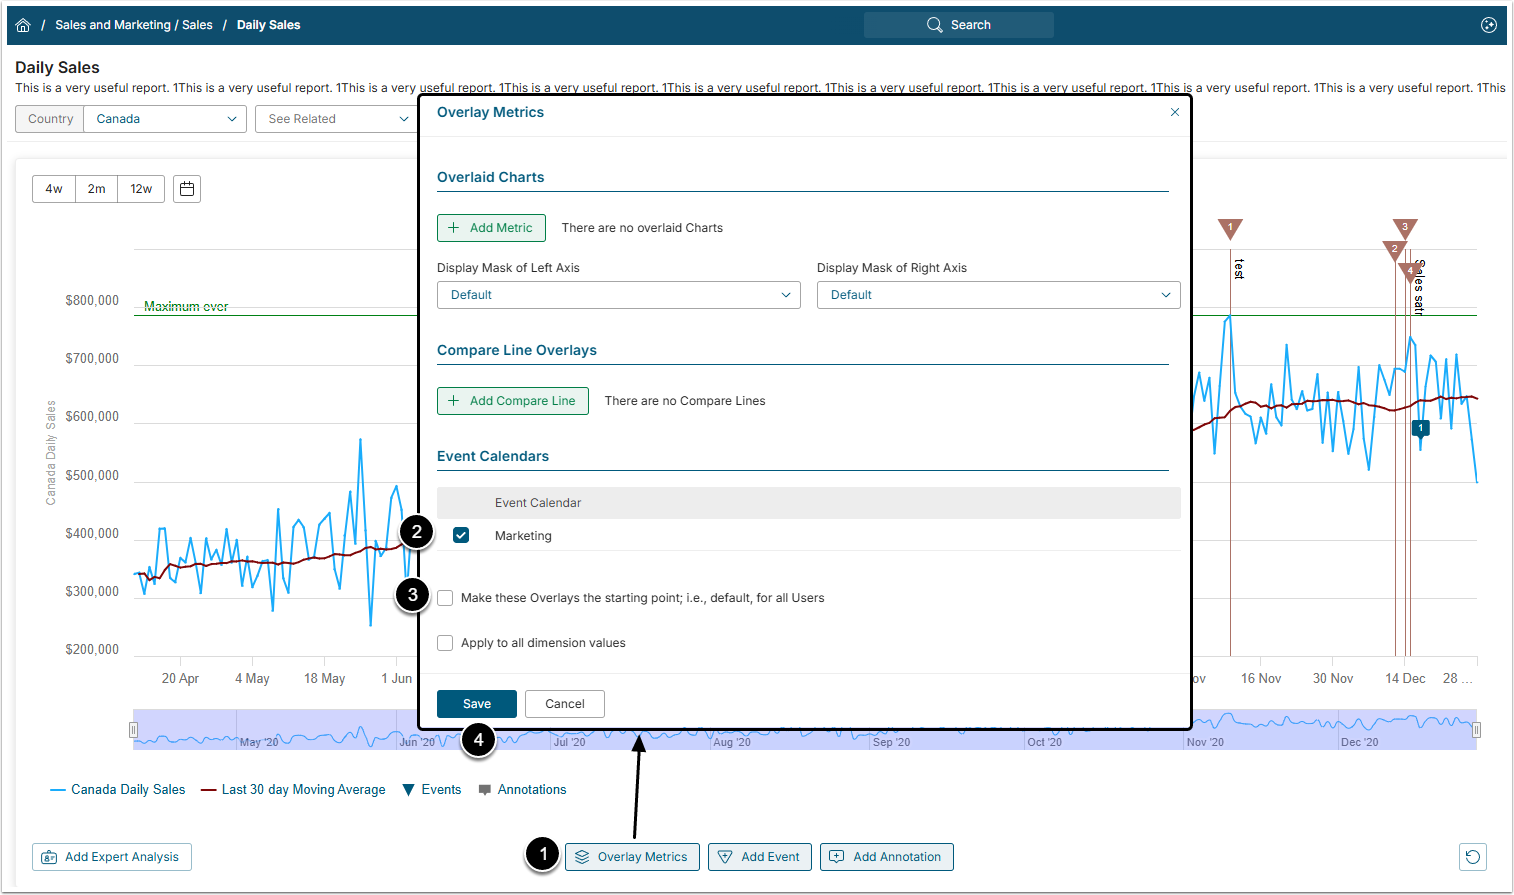The image size is (1514, 895).
Task: Expand Display Mask of Right Axis dropdown
Action: tap(998, 295)
